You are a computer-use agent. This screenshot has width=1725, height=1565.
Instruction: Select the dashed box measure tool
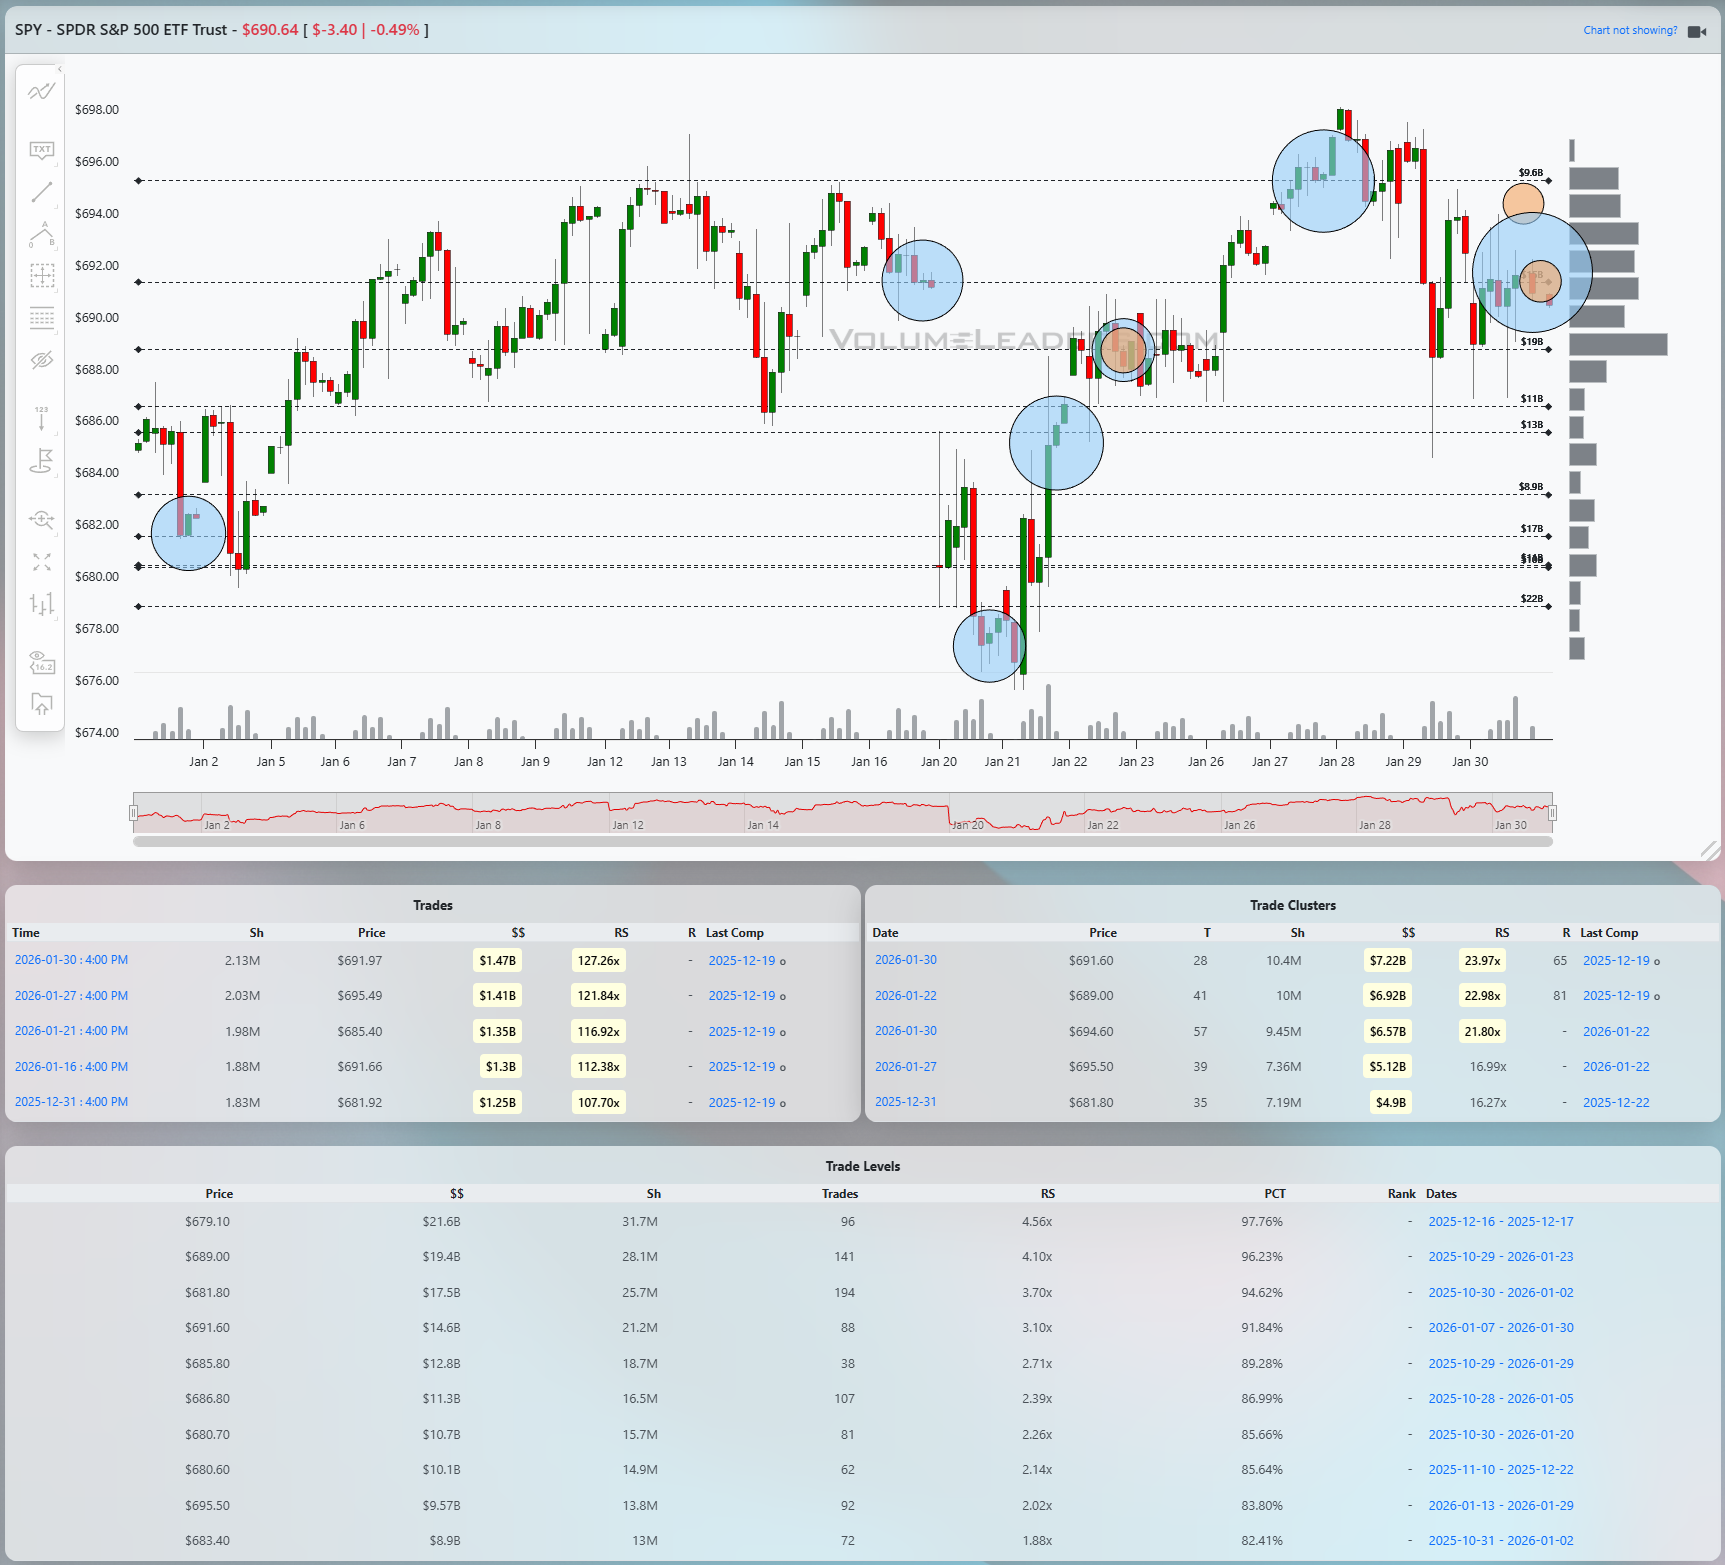(41, 276)
